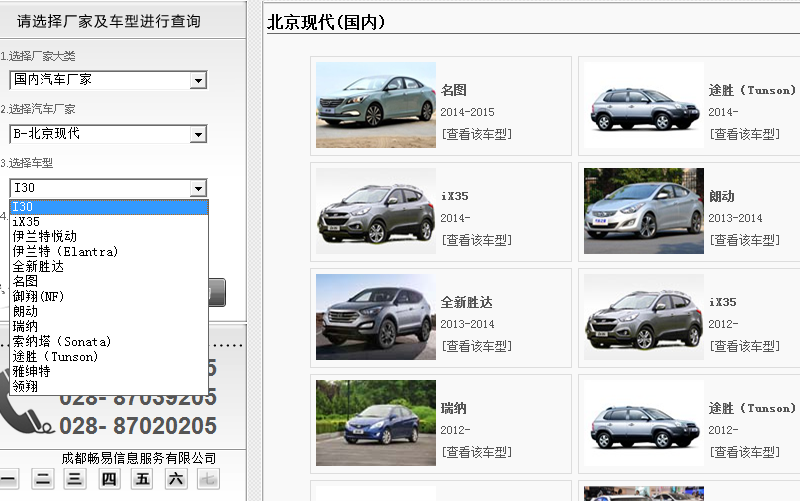Choose 伊兰特(Elantra) from the model list
Image resolution: width=800 pixels, height=501 pixels.
[109, 252]
